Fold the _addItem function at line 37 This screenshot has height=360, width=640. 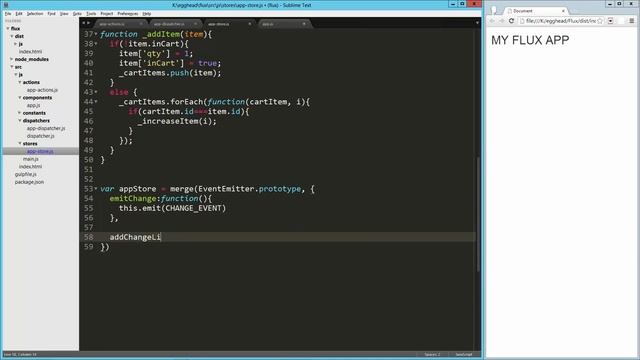(96, 34)
